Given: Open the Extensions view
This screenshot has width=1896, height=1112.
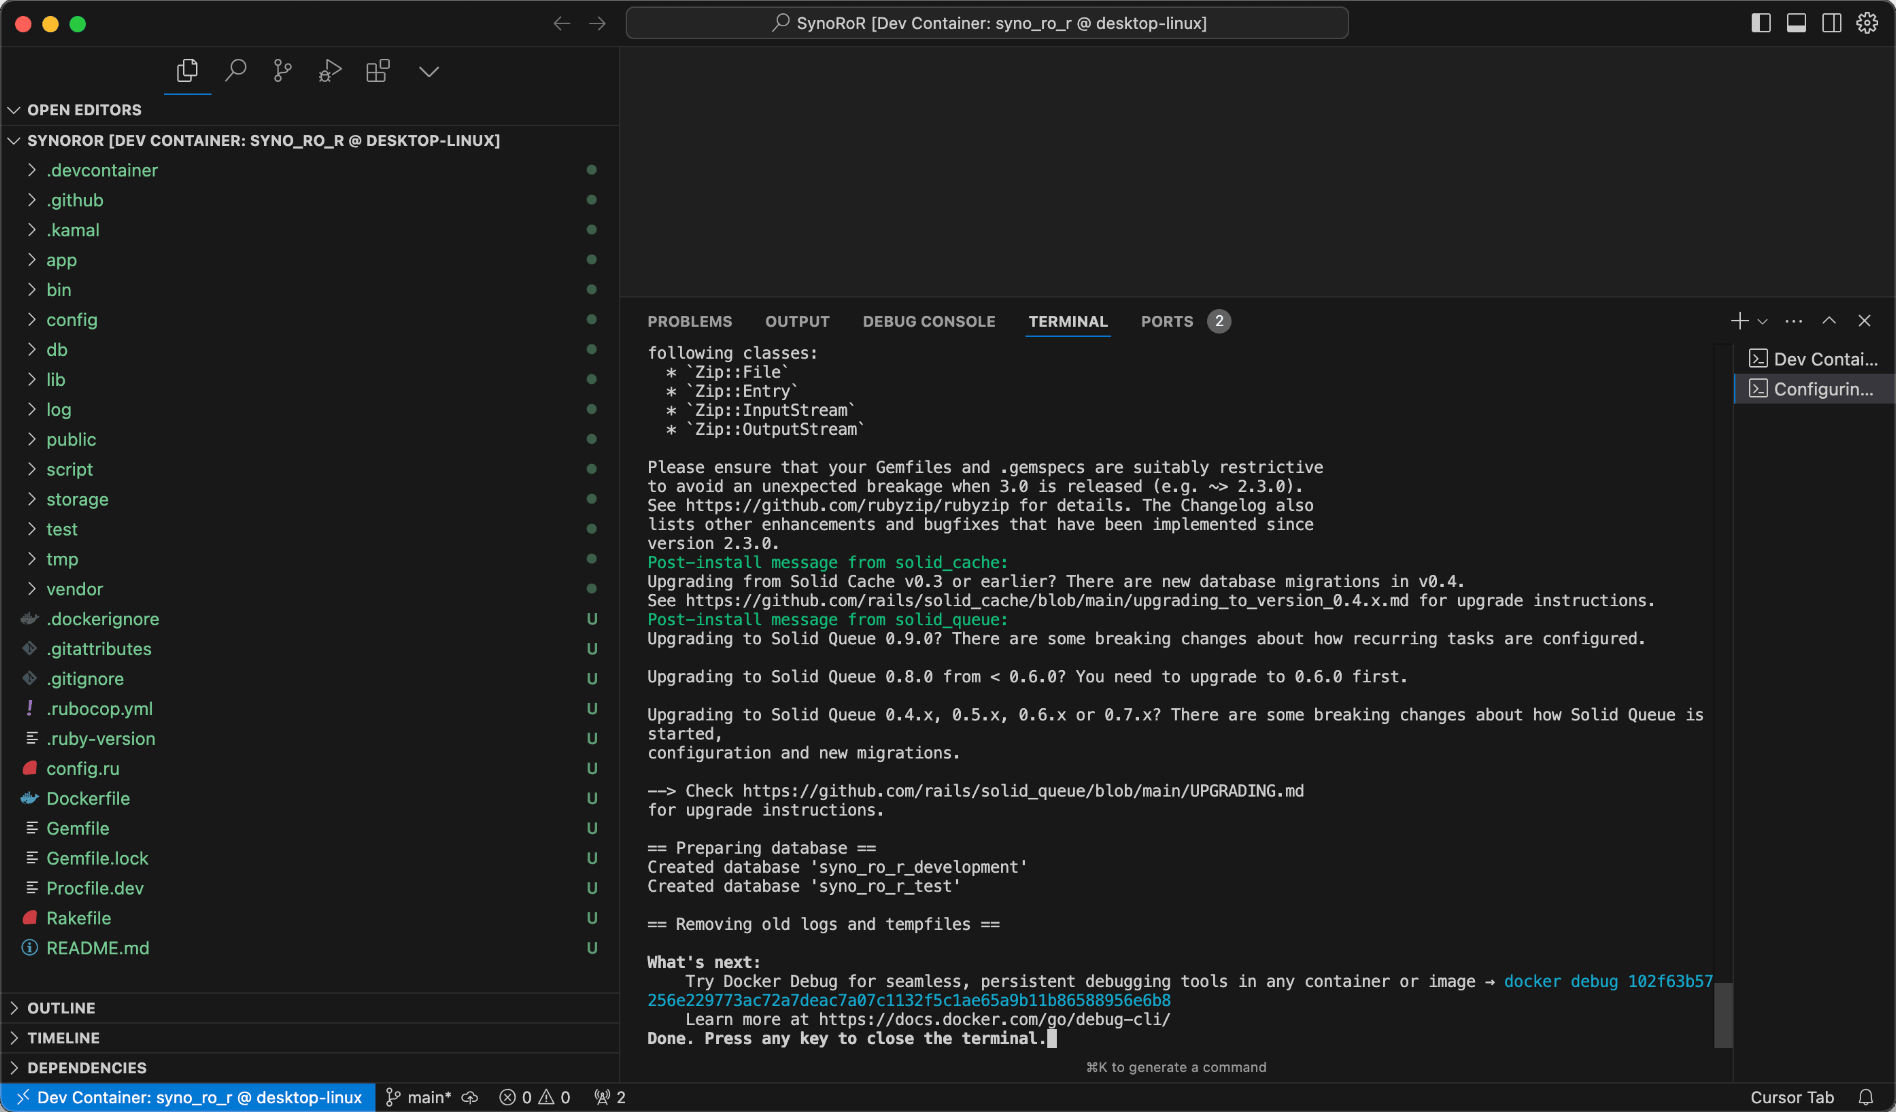Looking at the screenshot, I should click(x=378, y=71).
